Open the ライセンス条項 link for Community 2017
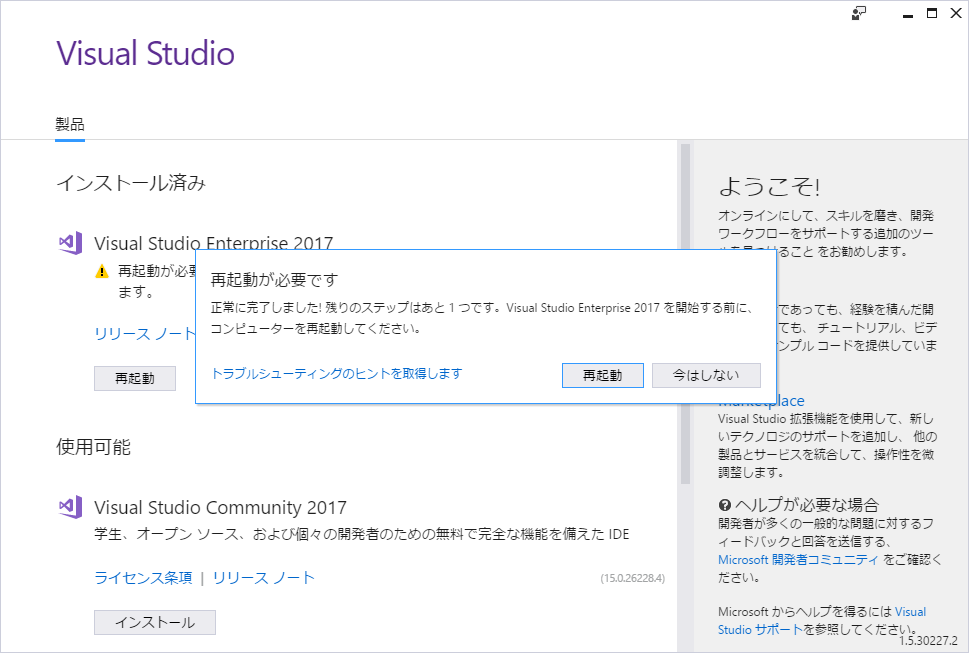Image resolution: width=969 pixels, height=653 pixels. pyautogui.click(x=143, y=578)
